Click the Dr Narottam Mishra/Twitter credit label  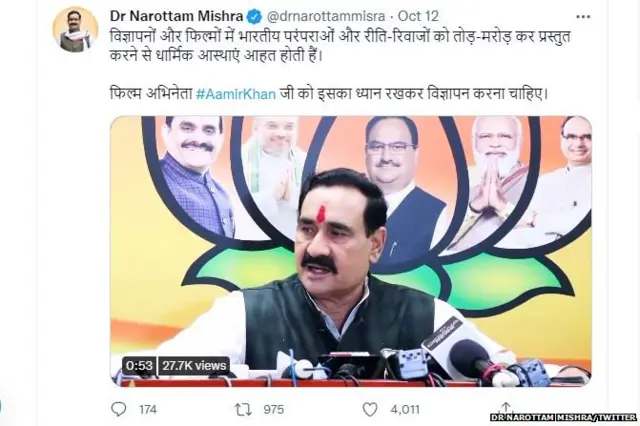pyautogui.click(x=563, y=417)
